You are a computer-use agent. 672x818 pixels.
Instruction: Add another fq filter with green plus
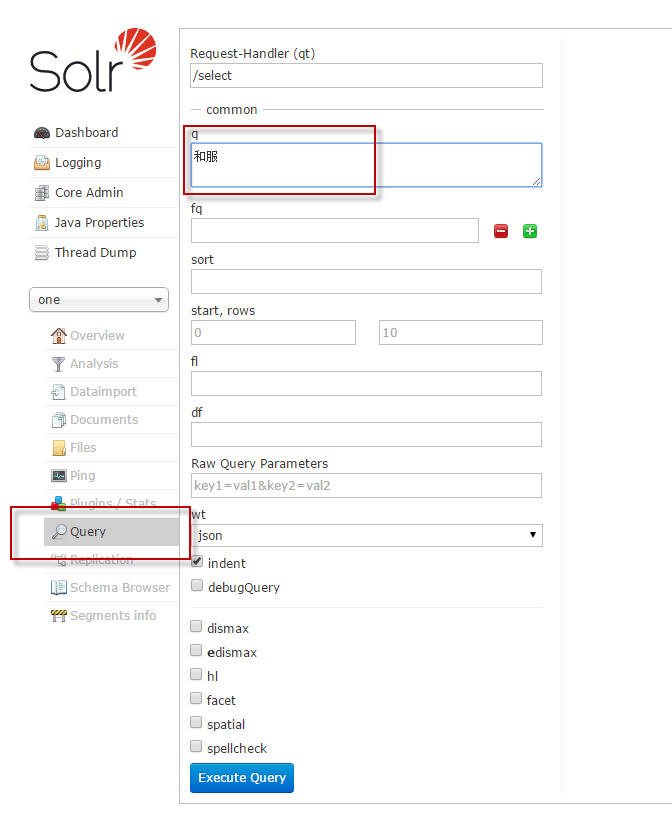[x=530, y=231]
